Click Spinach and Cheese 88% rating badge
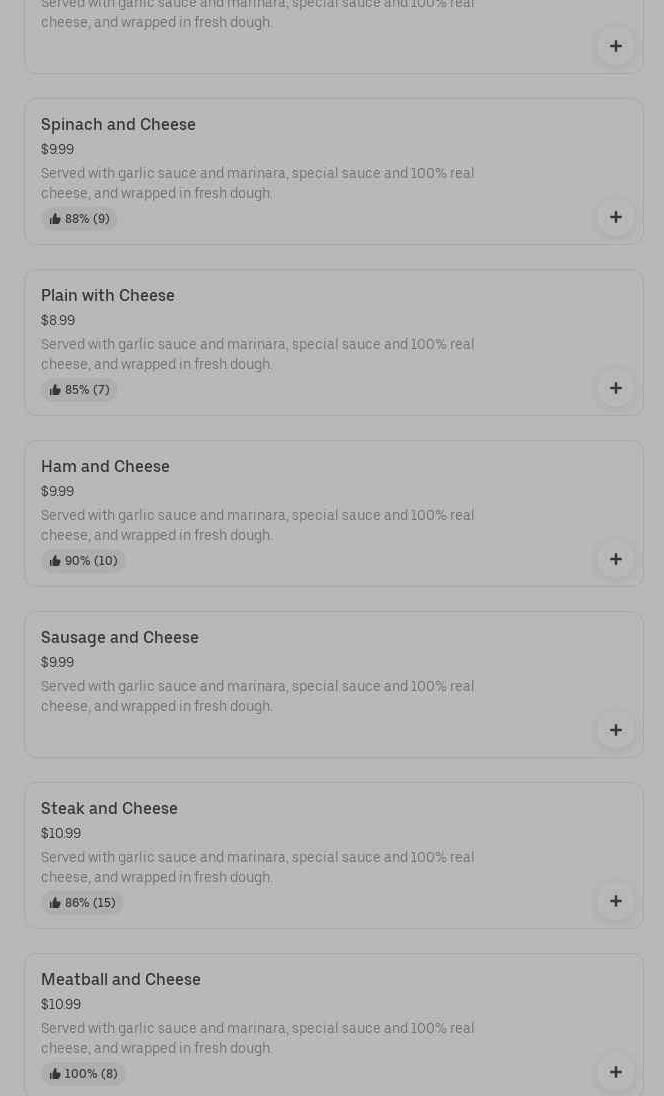 80,219
